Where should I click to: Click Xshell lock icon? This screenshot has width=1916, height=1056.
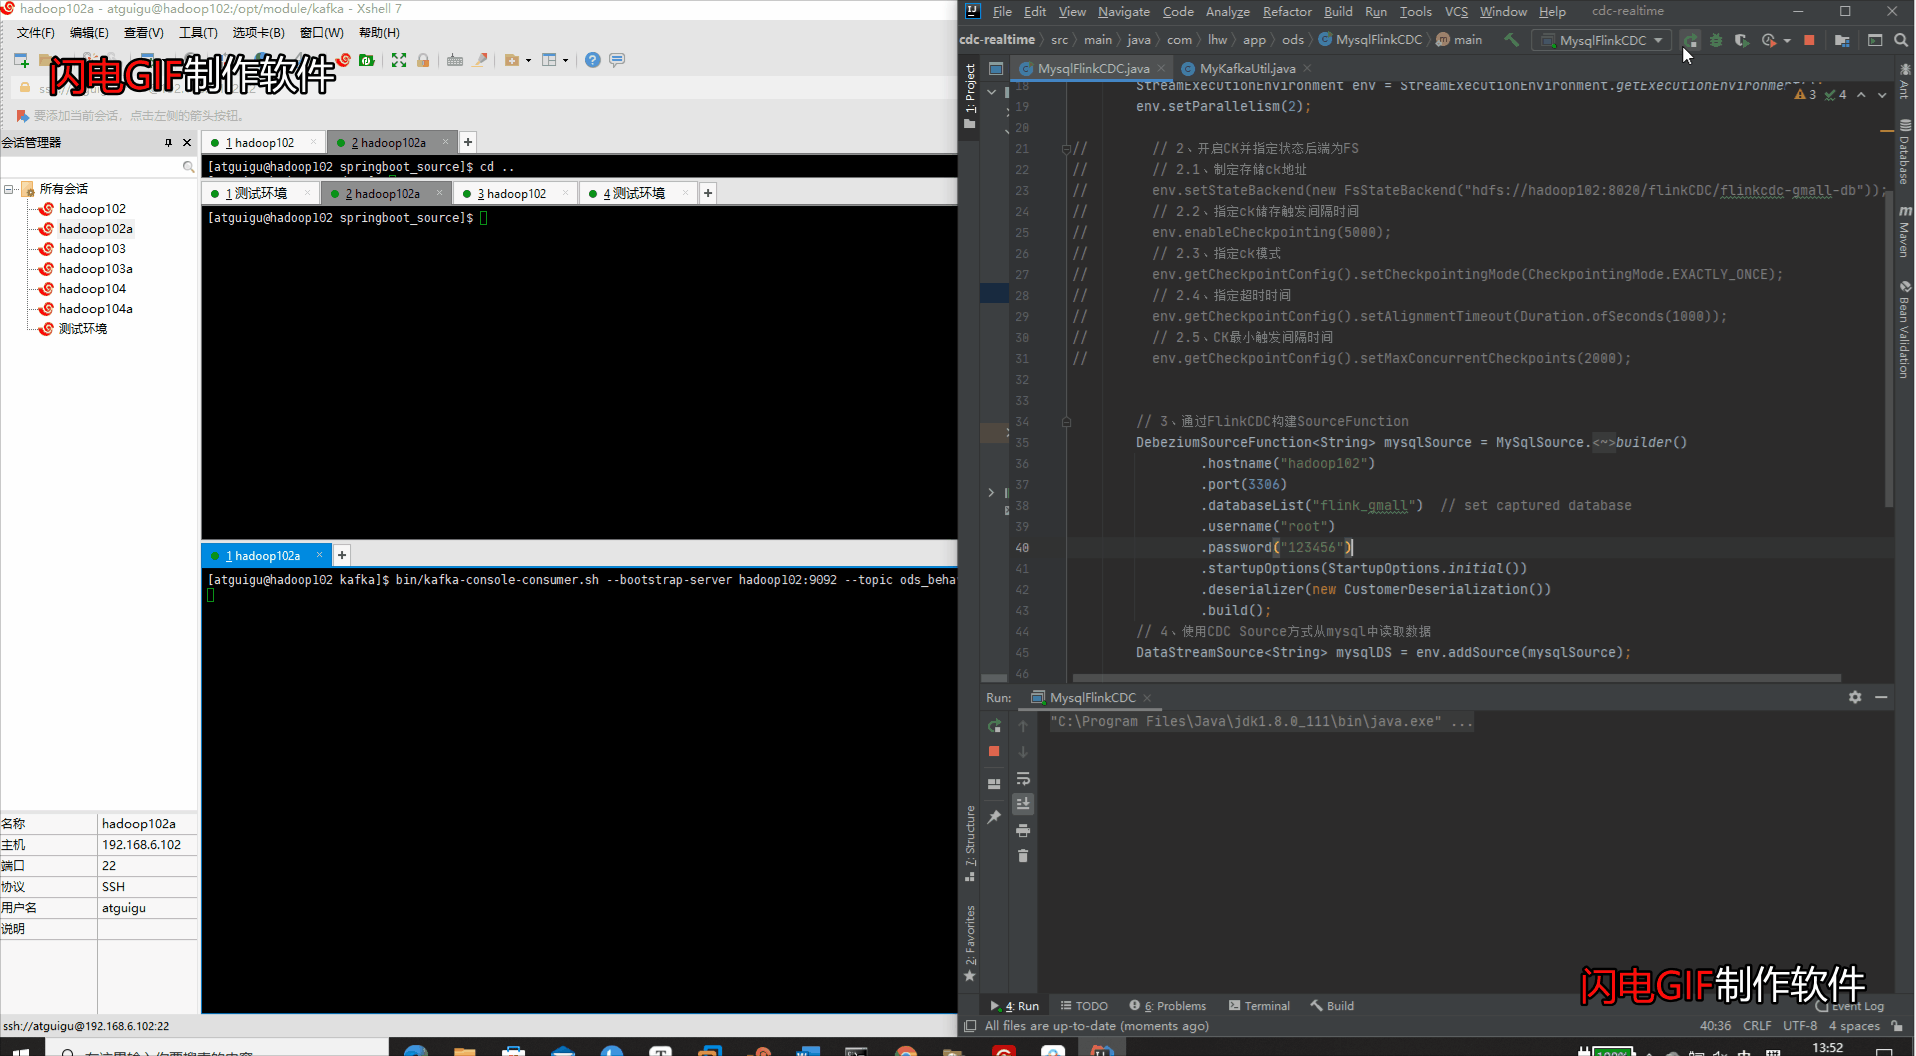pos(423,60)
